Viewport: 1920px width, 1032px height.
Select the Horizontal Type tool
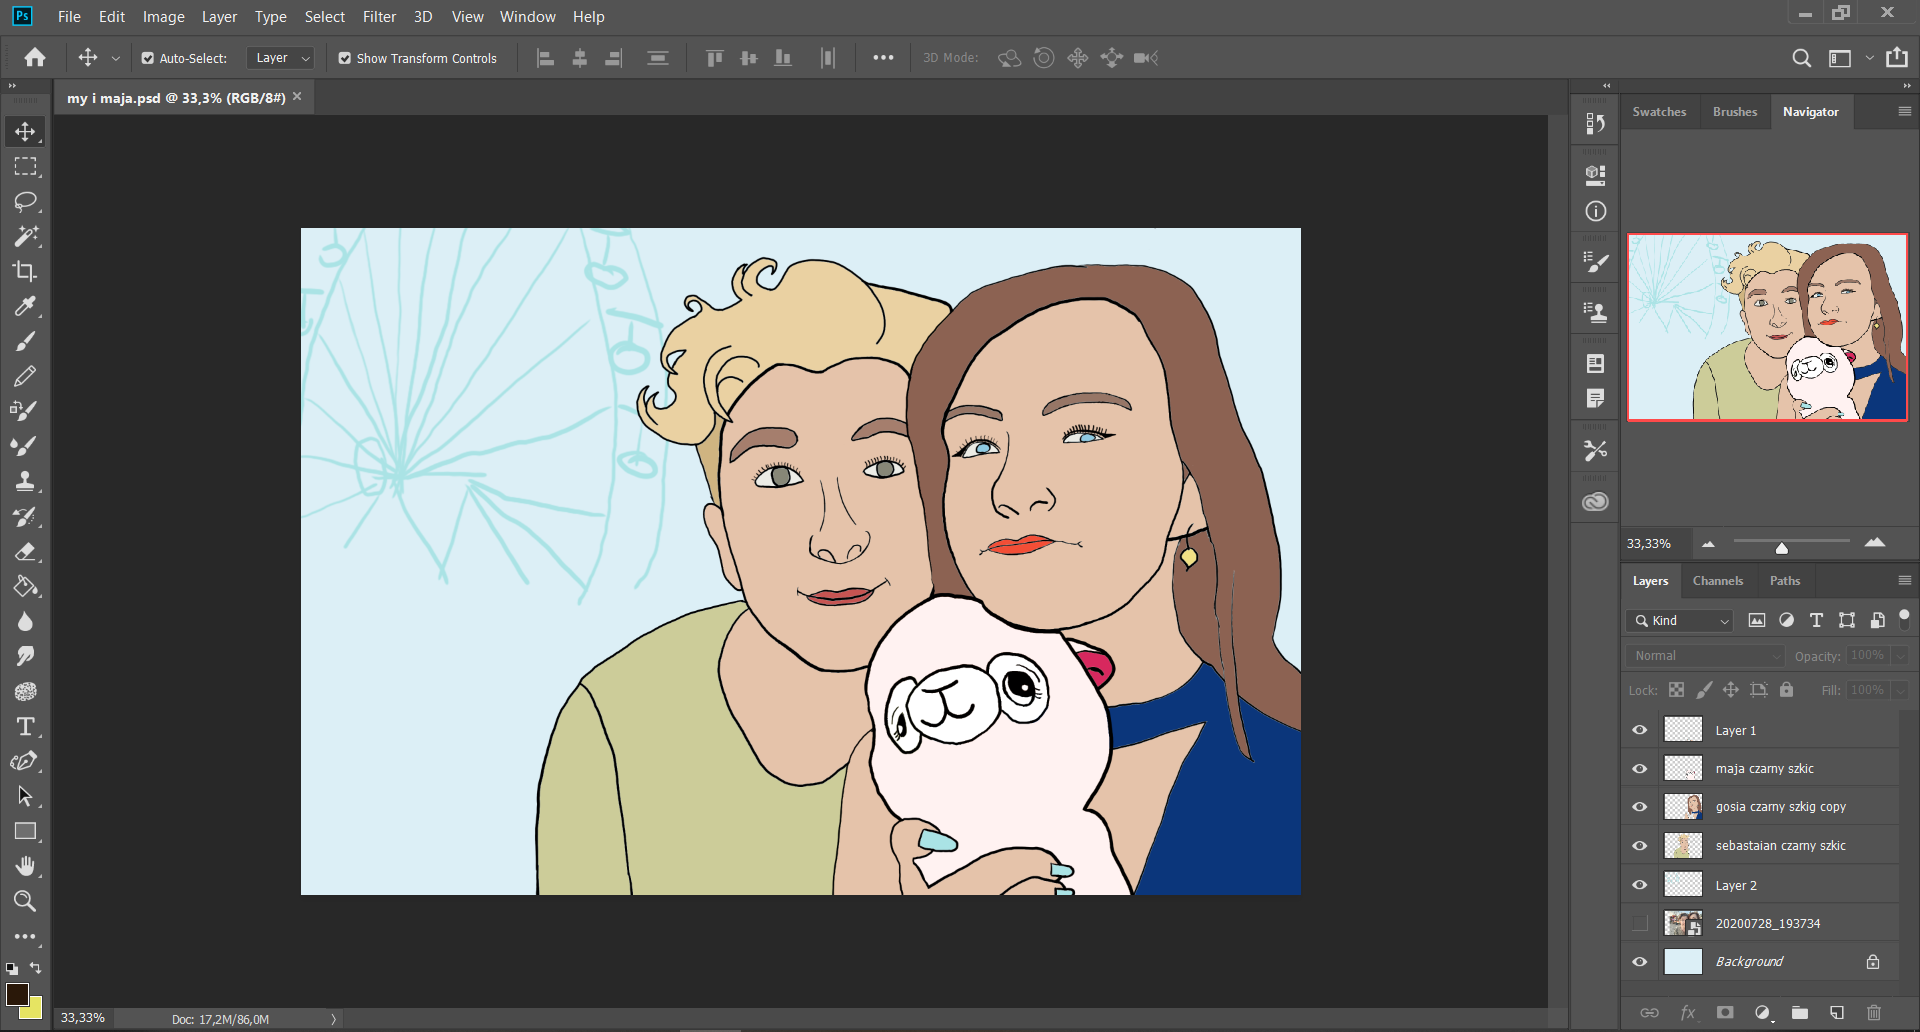coord(25,726)
